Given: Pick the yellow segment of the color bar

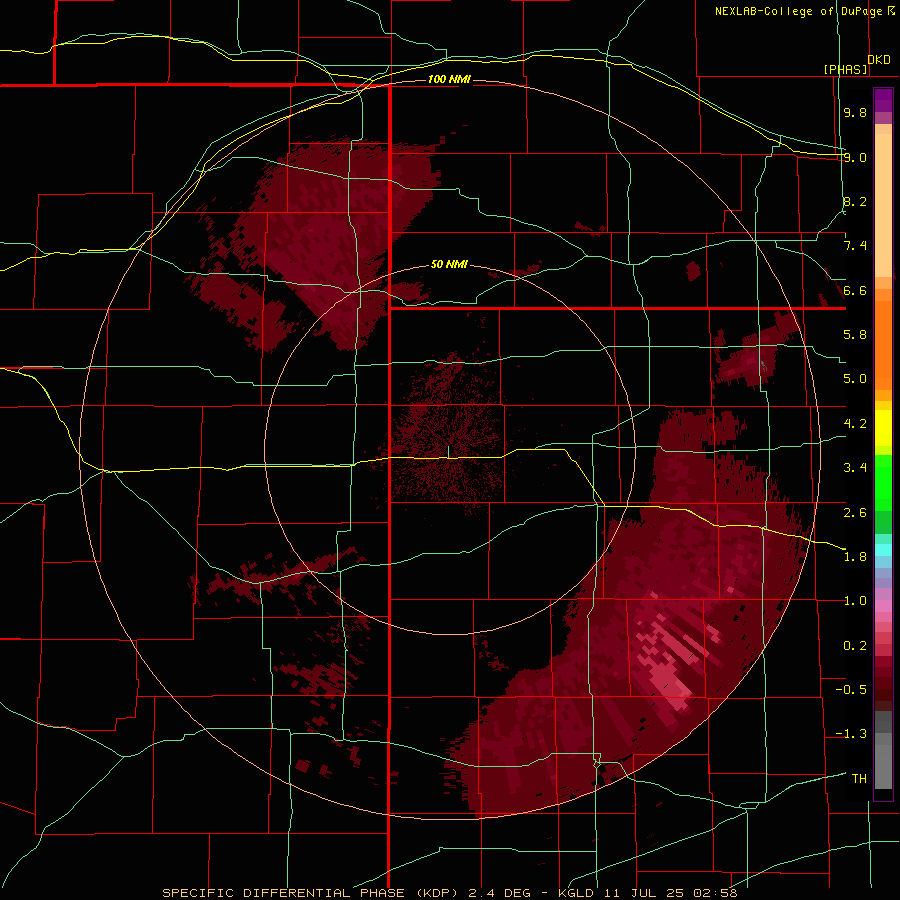Looking at the screenshot, I should point(883,428).
